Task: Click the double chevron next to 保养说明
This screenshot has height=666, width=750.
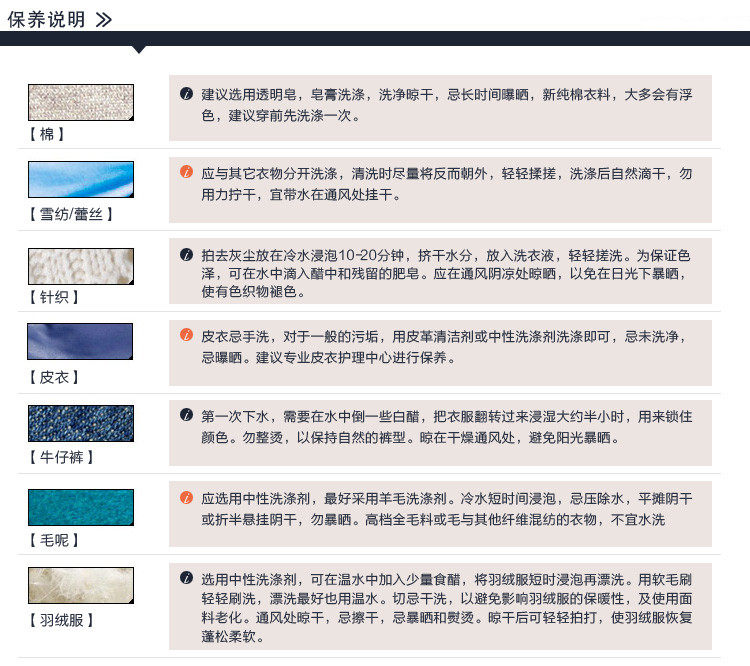Action: coord(103,19)
